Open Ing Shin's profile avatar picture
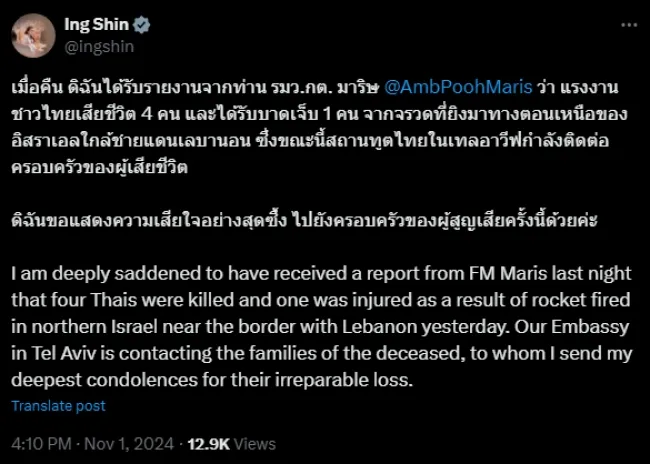The image size is (650, 464). [x=33, y=36]
